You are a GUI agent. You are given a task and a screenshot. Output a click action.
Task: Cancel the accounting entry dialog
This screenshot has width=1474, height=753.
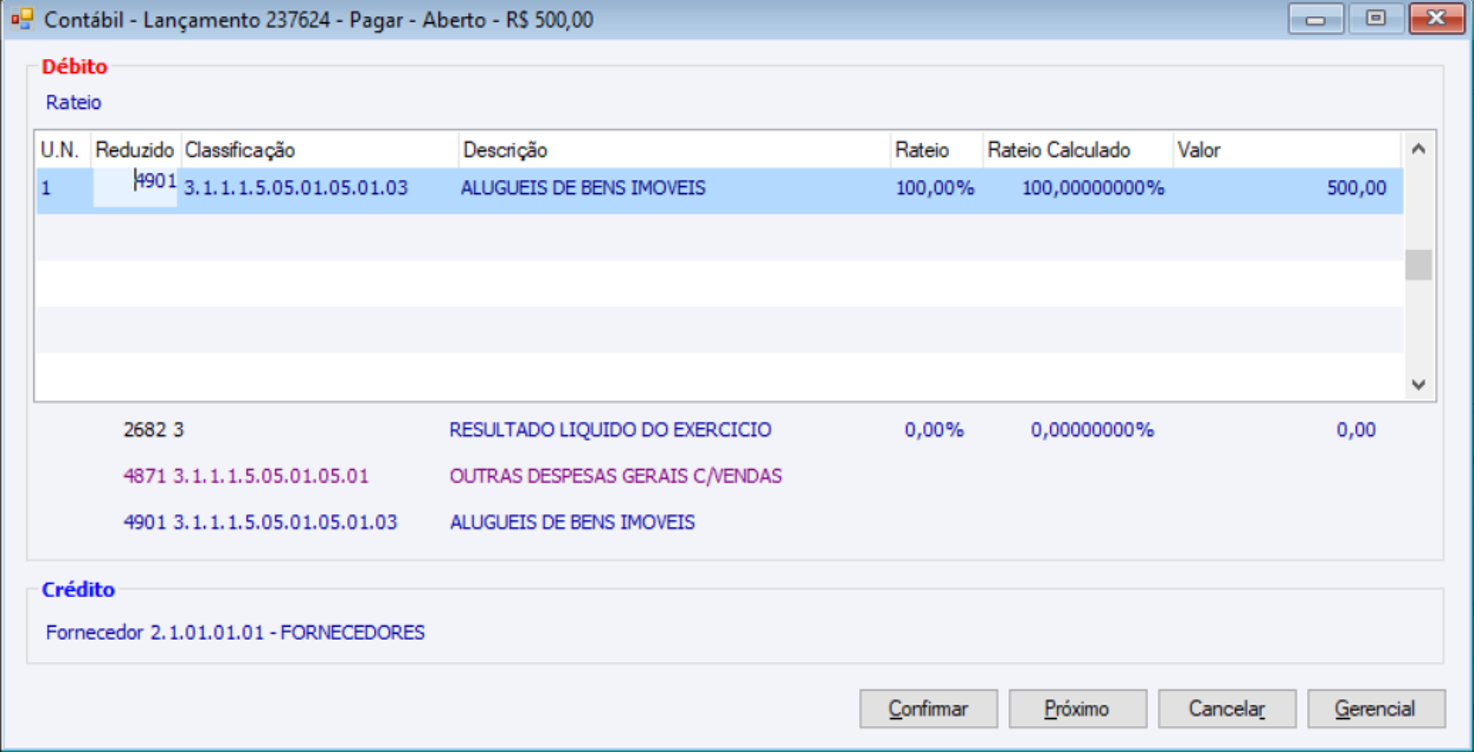point(1227,709)
